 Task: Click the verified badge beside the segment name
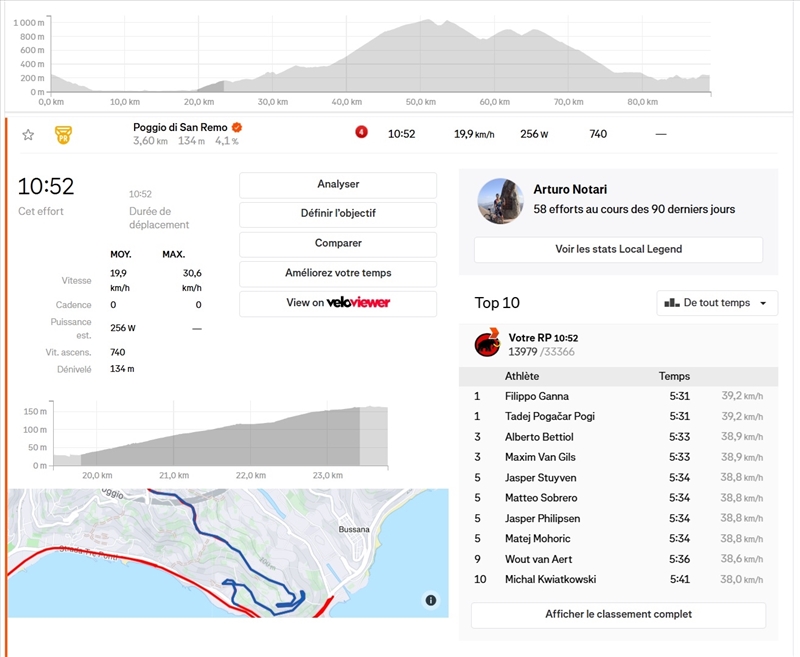click(x=237, y=127)
